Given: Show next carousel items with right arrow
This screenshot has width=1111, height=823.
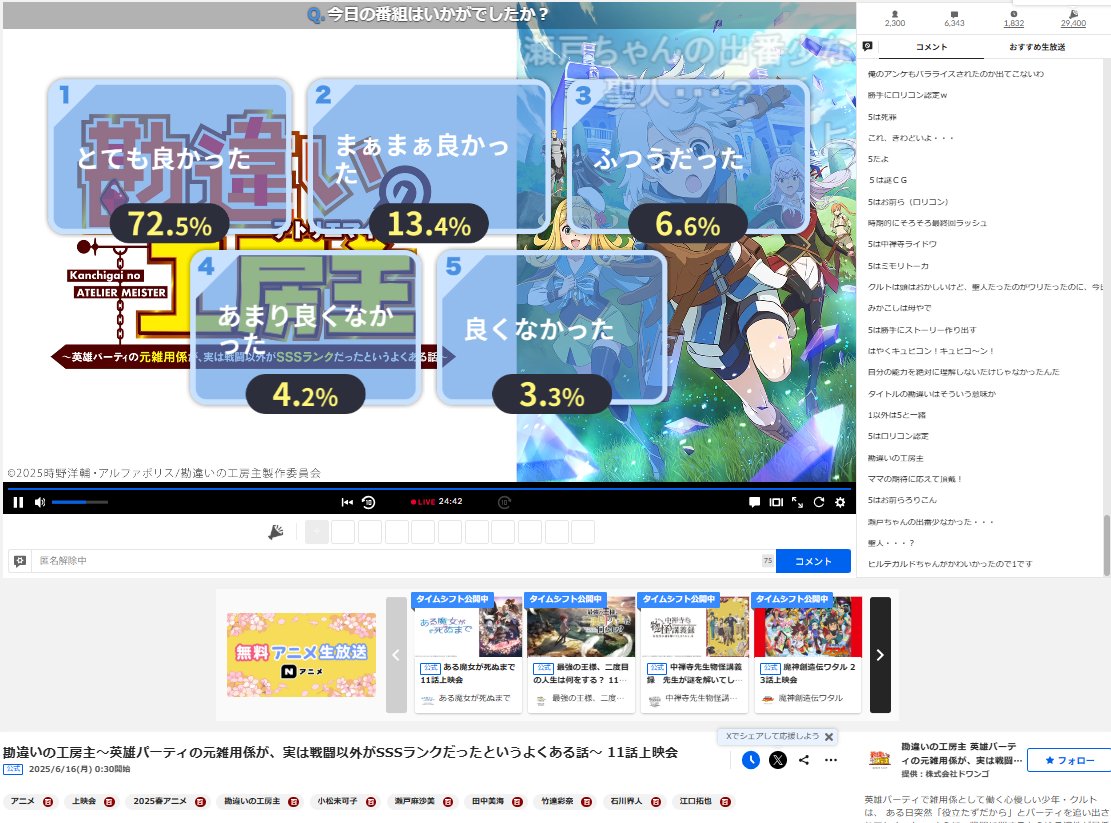Looking at the screenshot, I should pyautogui.click(x=880, y=655).
